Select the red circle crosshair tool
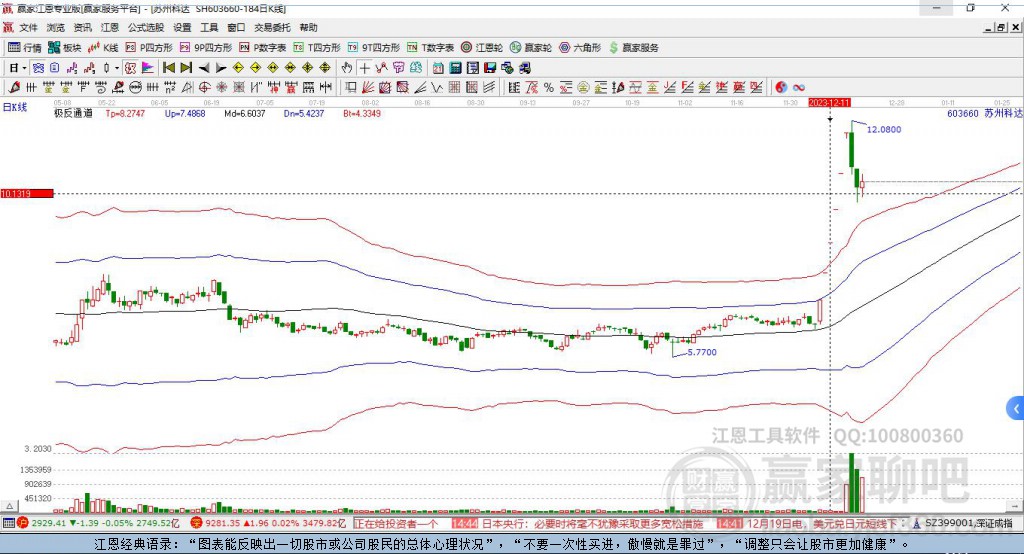The height and width of the screenshot is (554, 1024). tap(204, 88)
